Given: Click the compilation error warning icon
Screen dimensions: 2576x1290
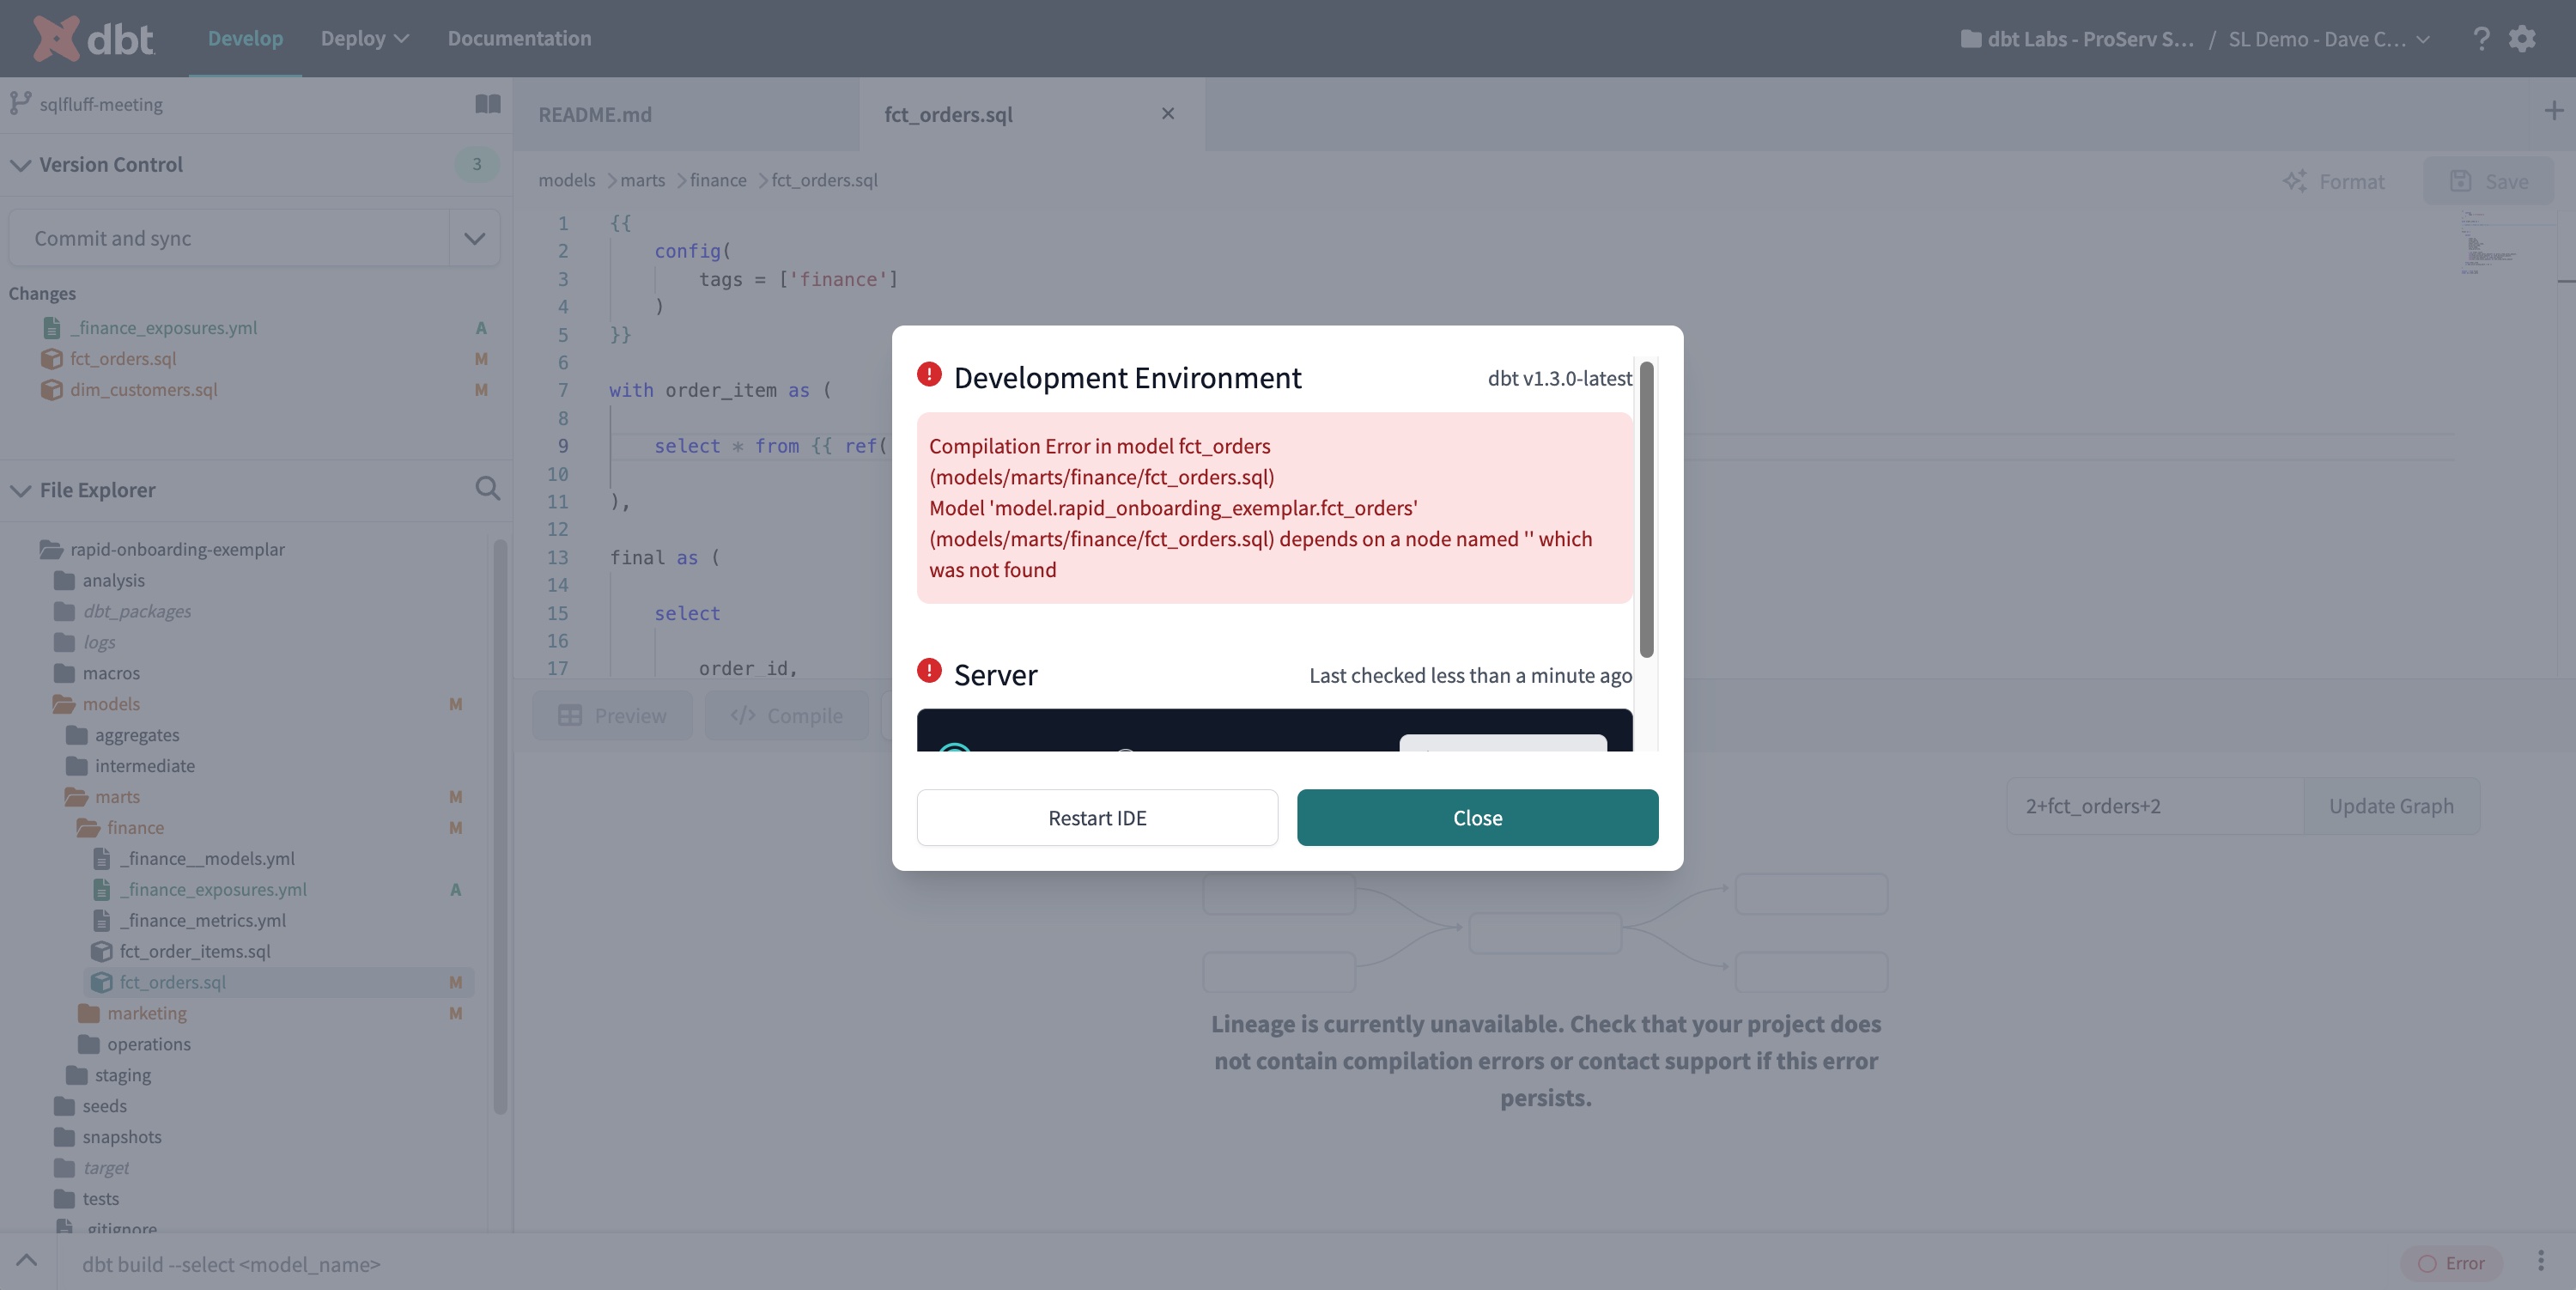Looking at the screenshot, I should 929,377.
